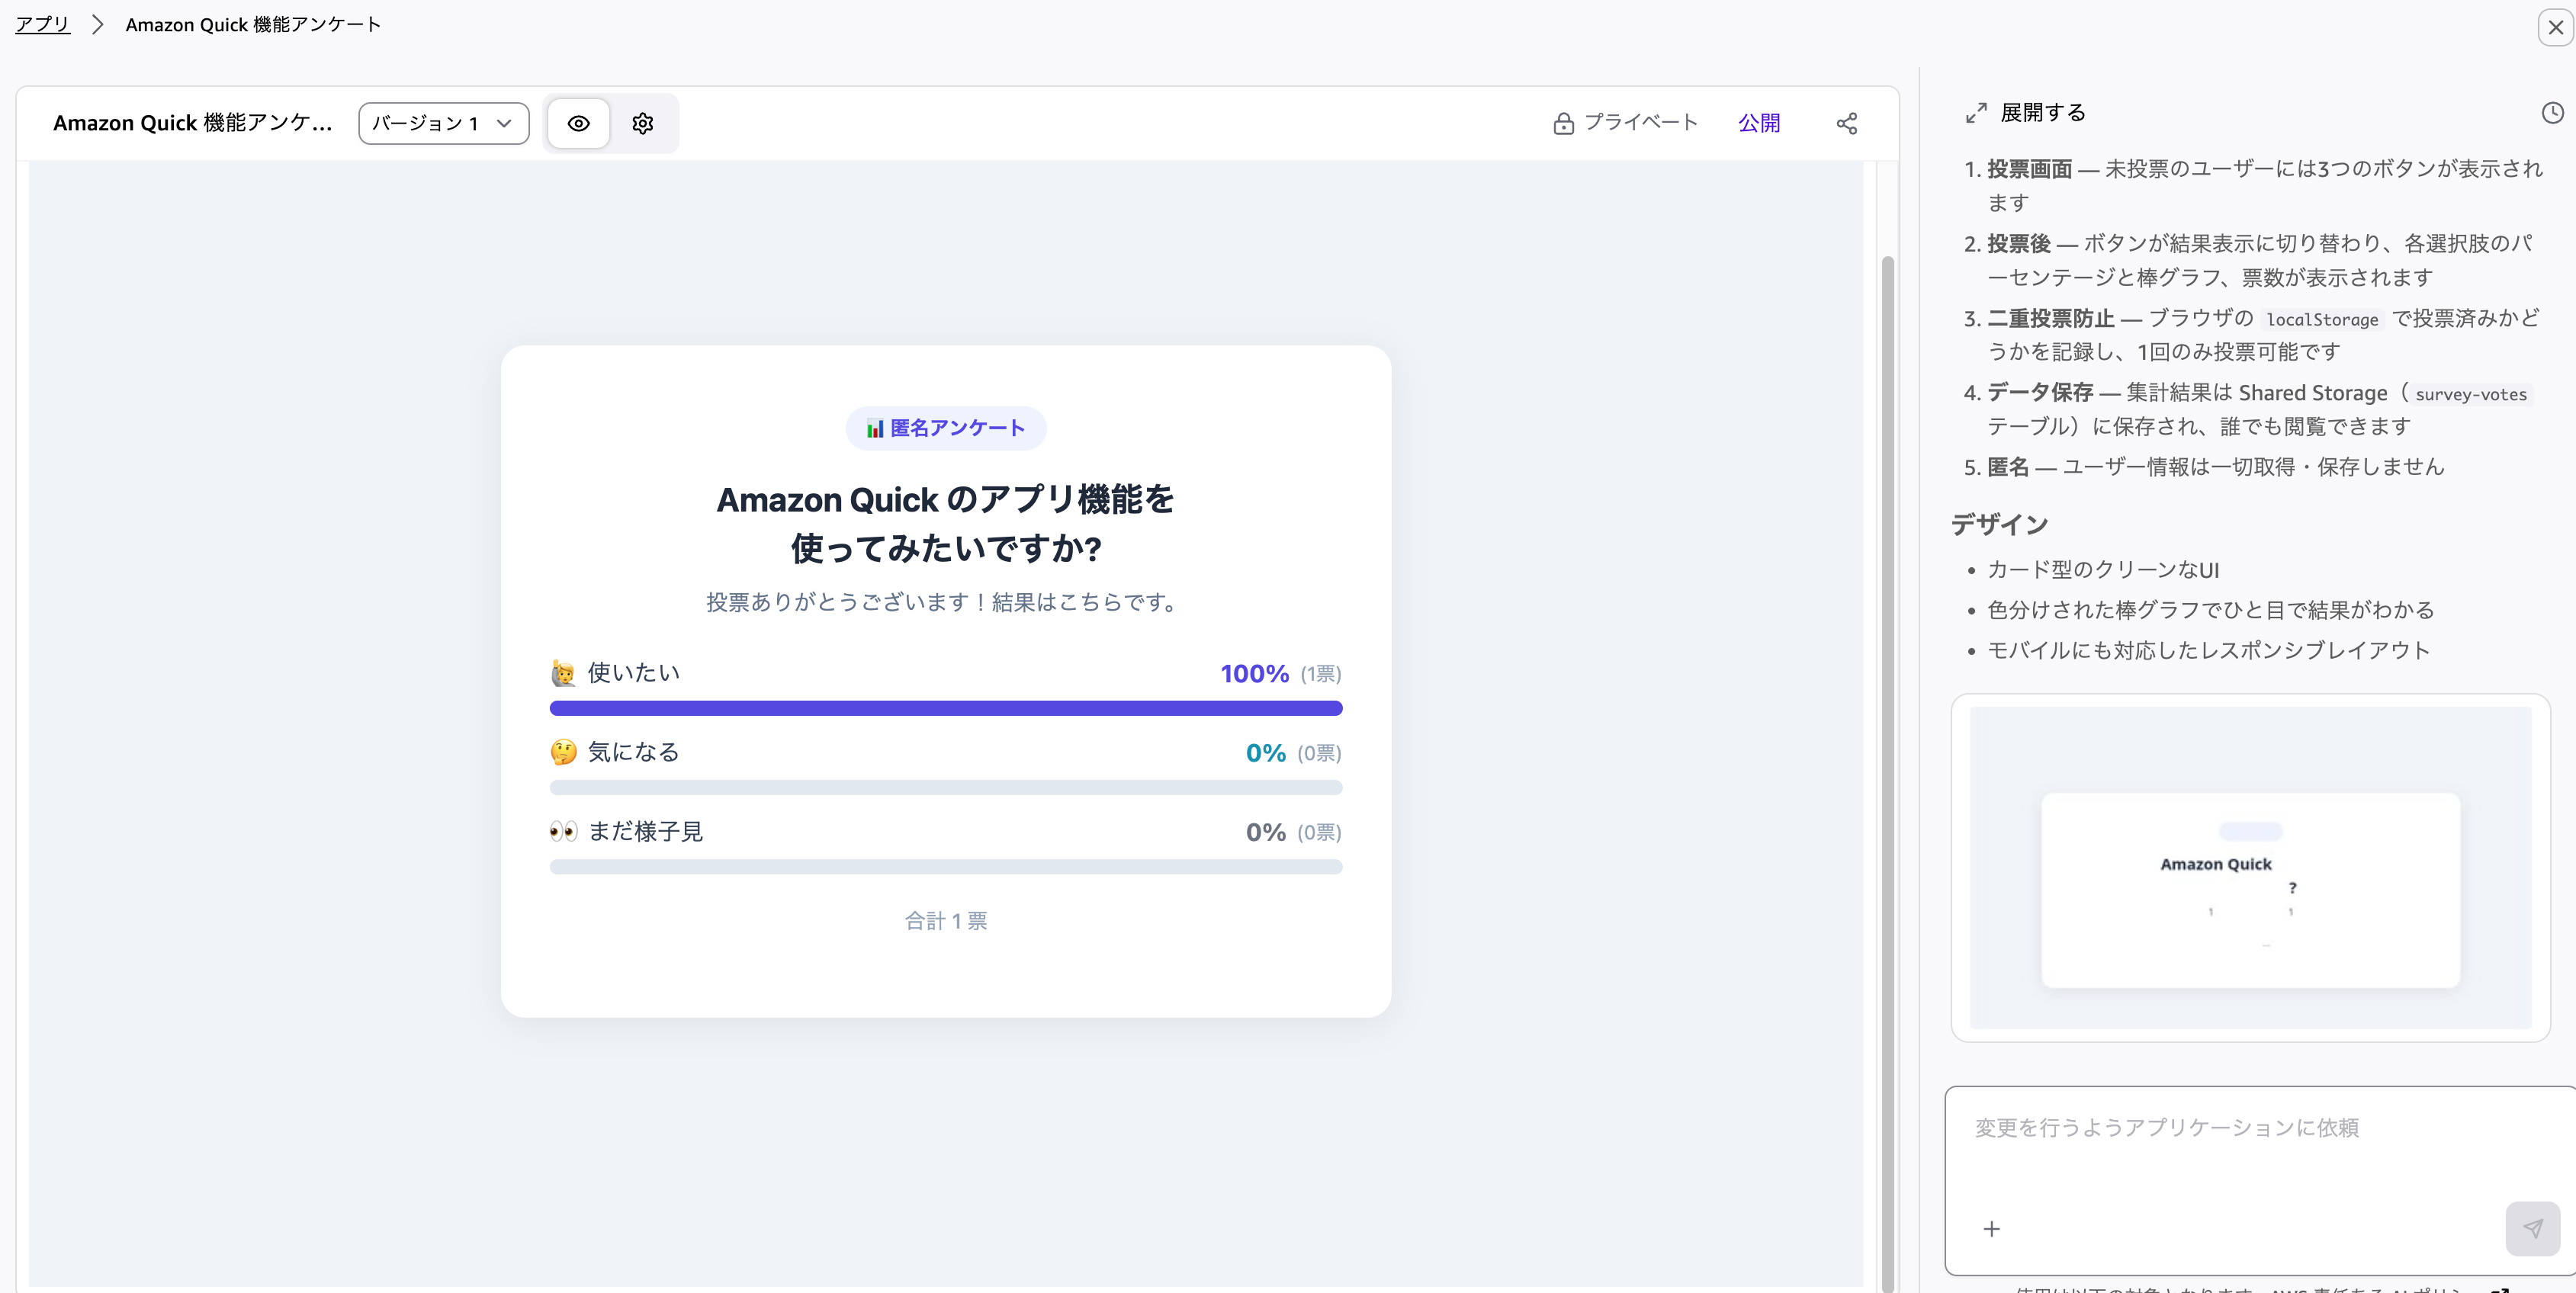Click the まだ様子見 result bar
Viewport: 2576px width, 1293px height.
pos(946,866)
